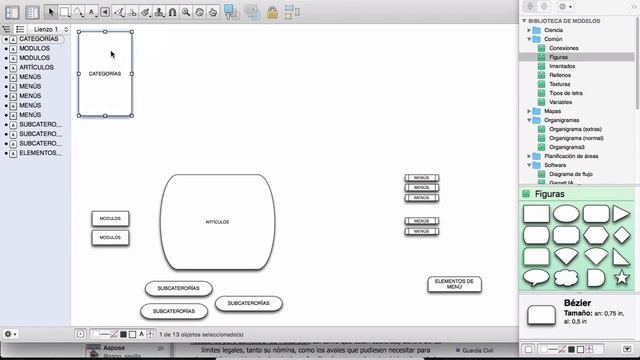
Task: Collapse the Organigramas folder
Action: [529, 120]
